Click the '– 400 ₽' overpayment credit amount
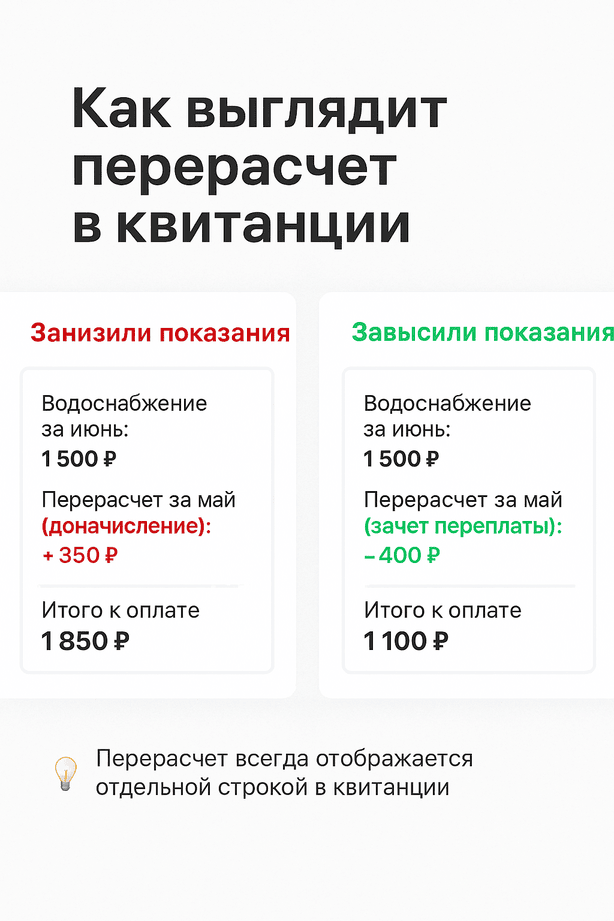This screenshot has height=921, width=614. (x=402, y=555)
